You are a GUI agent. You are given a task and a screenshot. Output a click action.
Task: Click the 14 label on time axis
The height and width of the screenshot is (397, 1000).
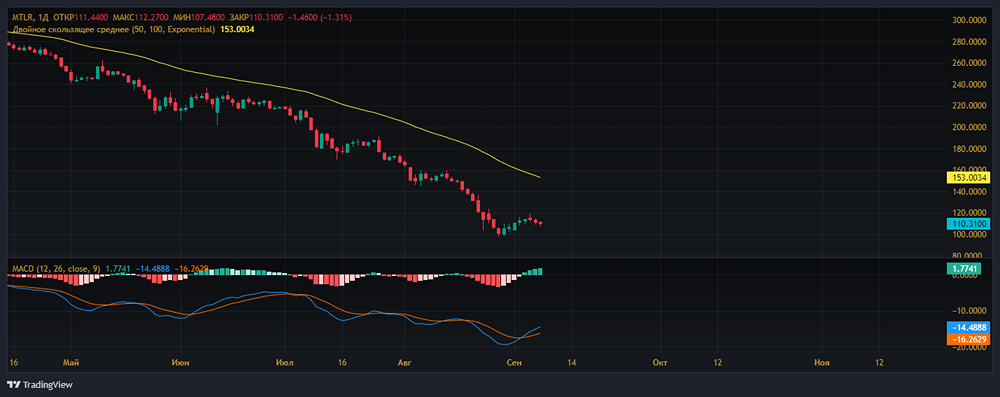coord(570,363)
